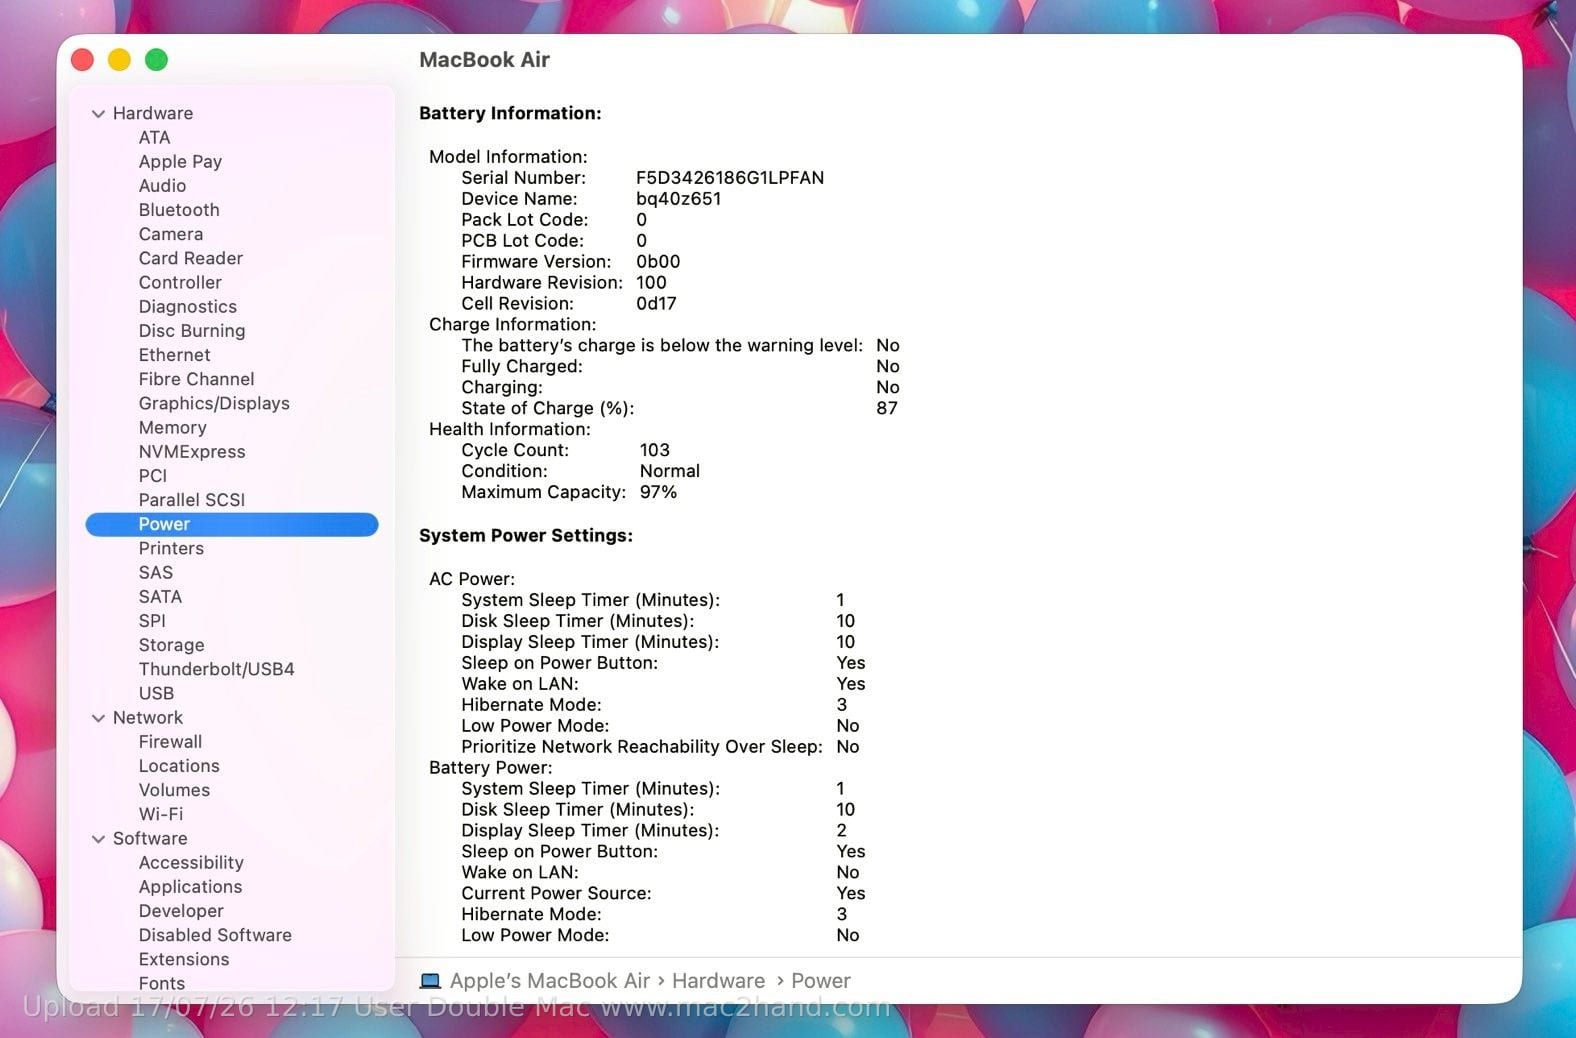Click Condition value Normal
The height and width of the screenshot is (1038, 1576).
(670, 471)
